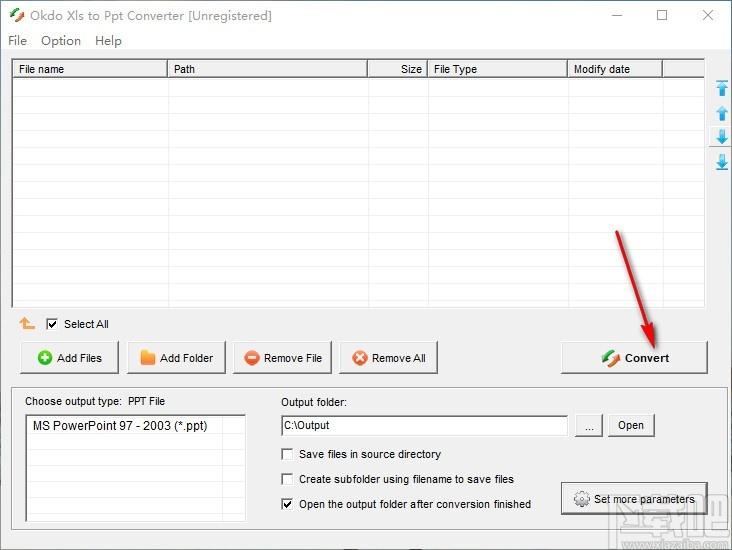Toggle the Select All checkbox

[x=52, y=324]
